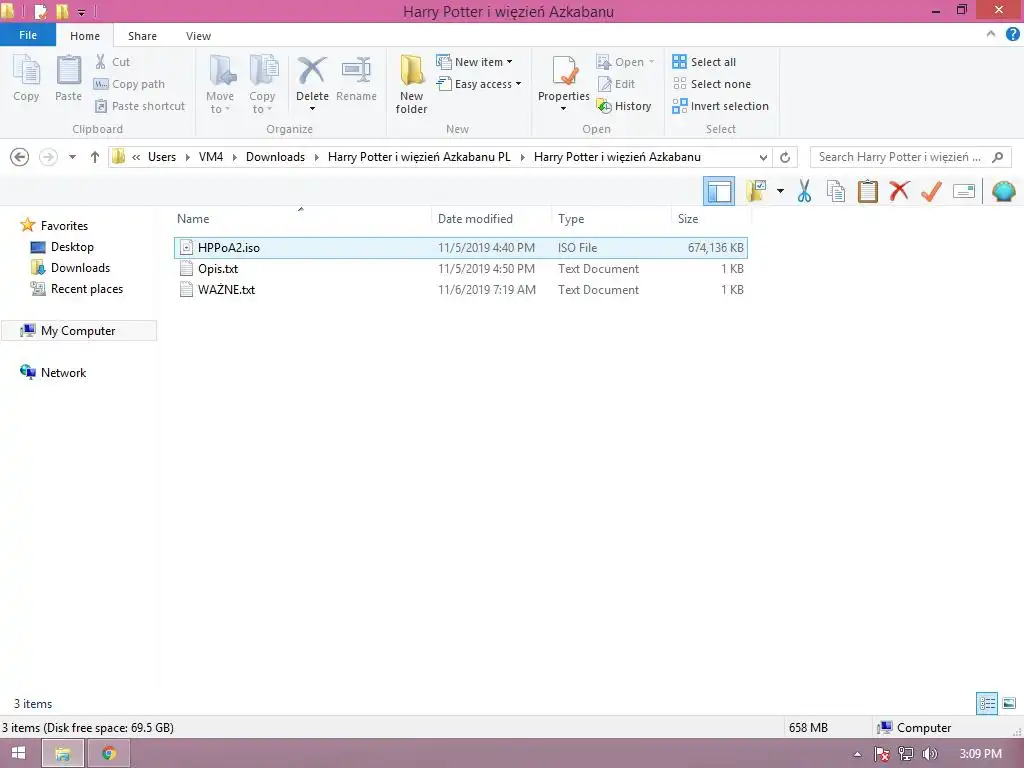Click Downloads in the address breadcrumb
The width and height of the screenshot is (1024, 768).
[x=275, y=157]
